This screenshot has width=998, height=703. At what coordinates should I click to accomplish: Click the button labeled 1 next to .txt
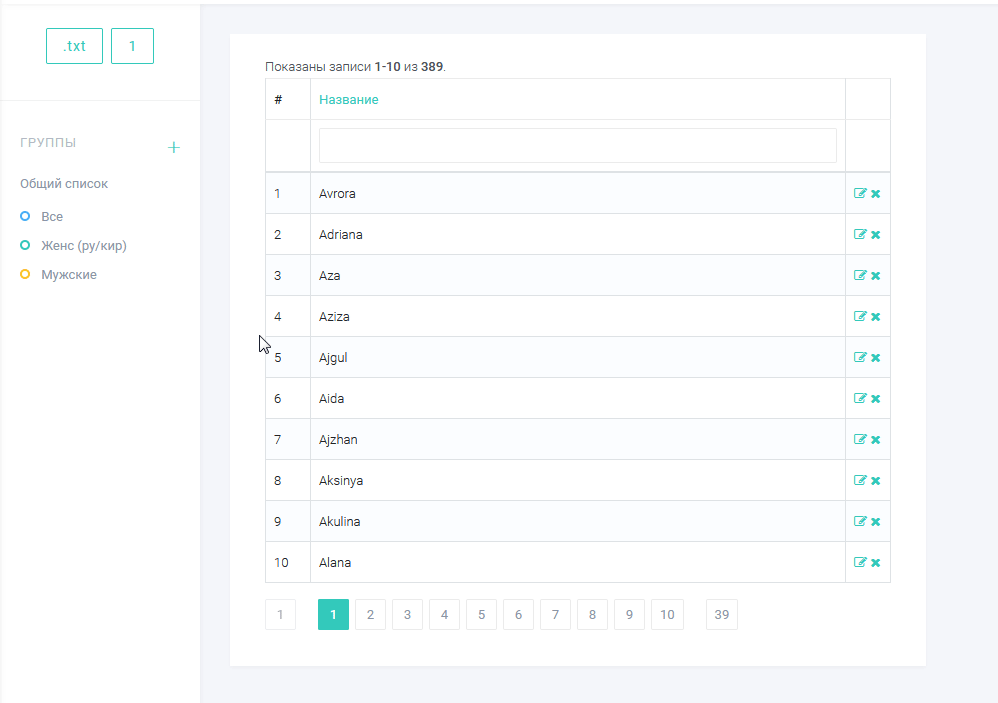[x=132, y=46]
